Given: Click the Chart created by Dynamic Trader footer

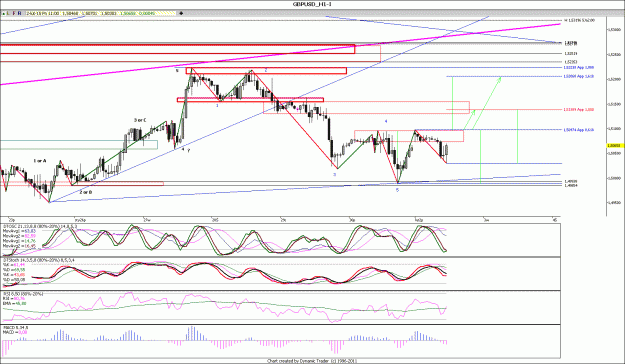Looking at the screenshot, I should pos(311,361).
